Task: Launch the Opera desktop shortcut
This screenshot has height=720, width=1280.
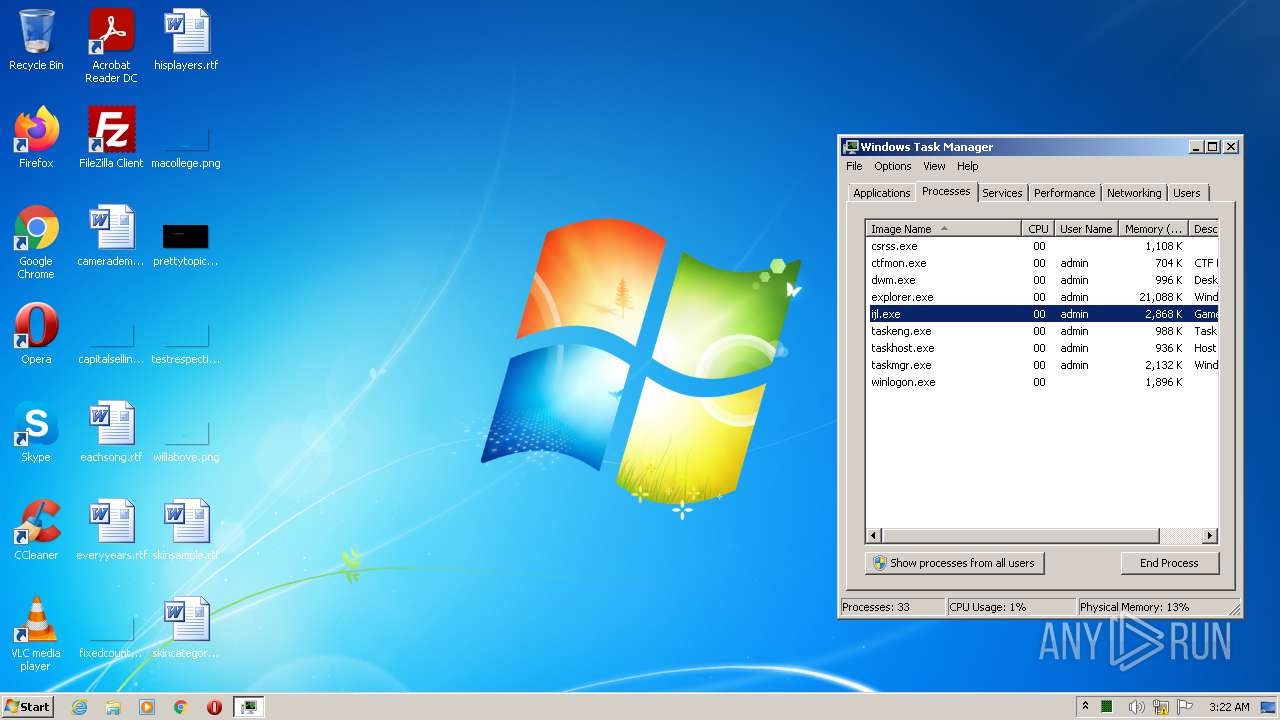Action: (x=36, y=334)
